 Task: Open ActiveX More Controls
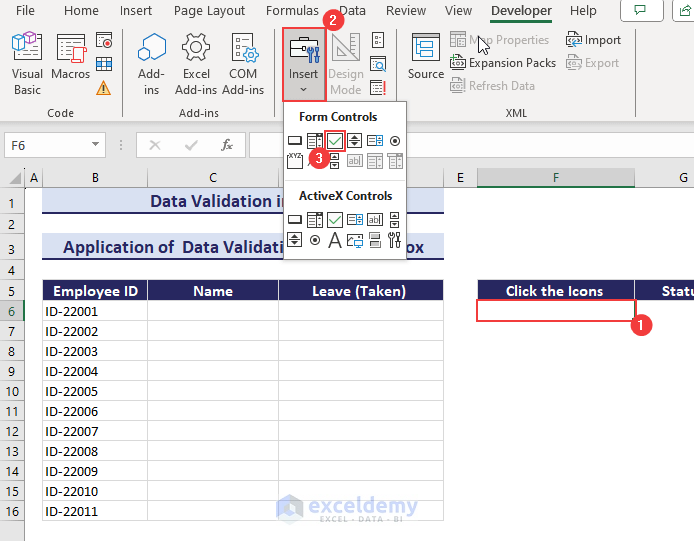pos(394,240)
